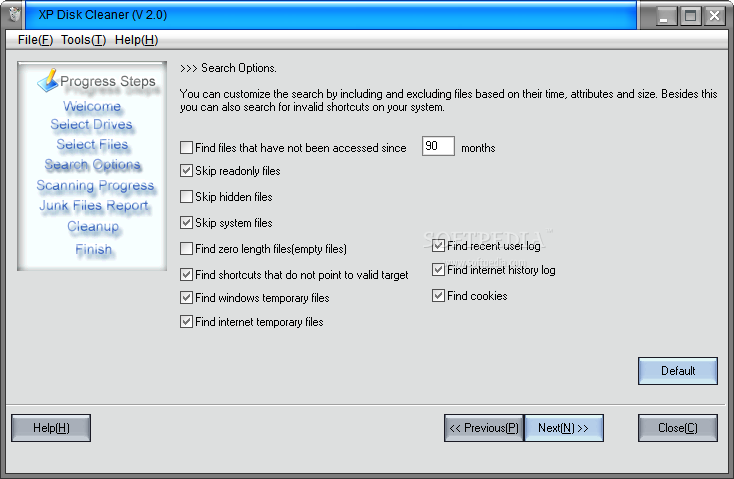Go to the Select Drives step

[x=92, y=125]
